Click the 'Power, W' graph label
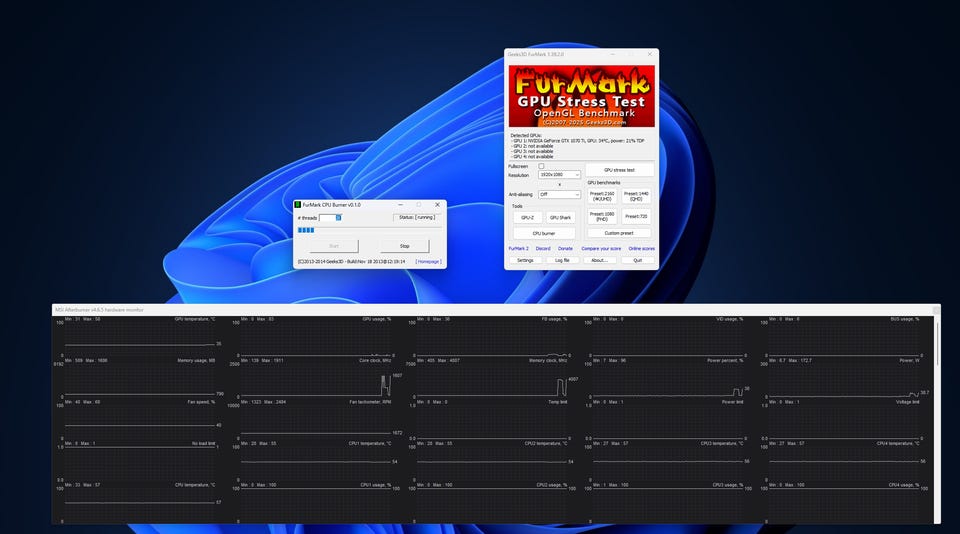 910,361
